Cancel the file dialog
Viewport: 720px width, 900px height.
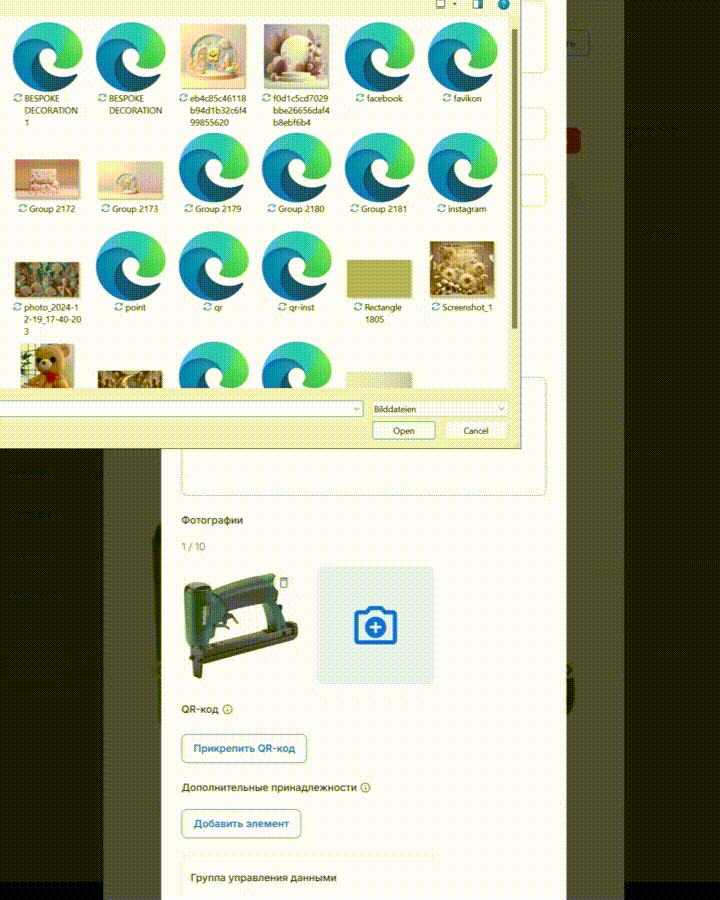(476, 430)
